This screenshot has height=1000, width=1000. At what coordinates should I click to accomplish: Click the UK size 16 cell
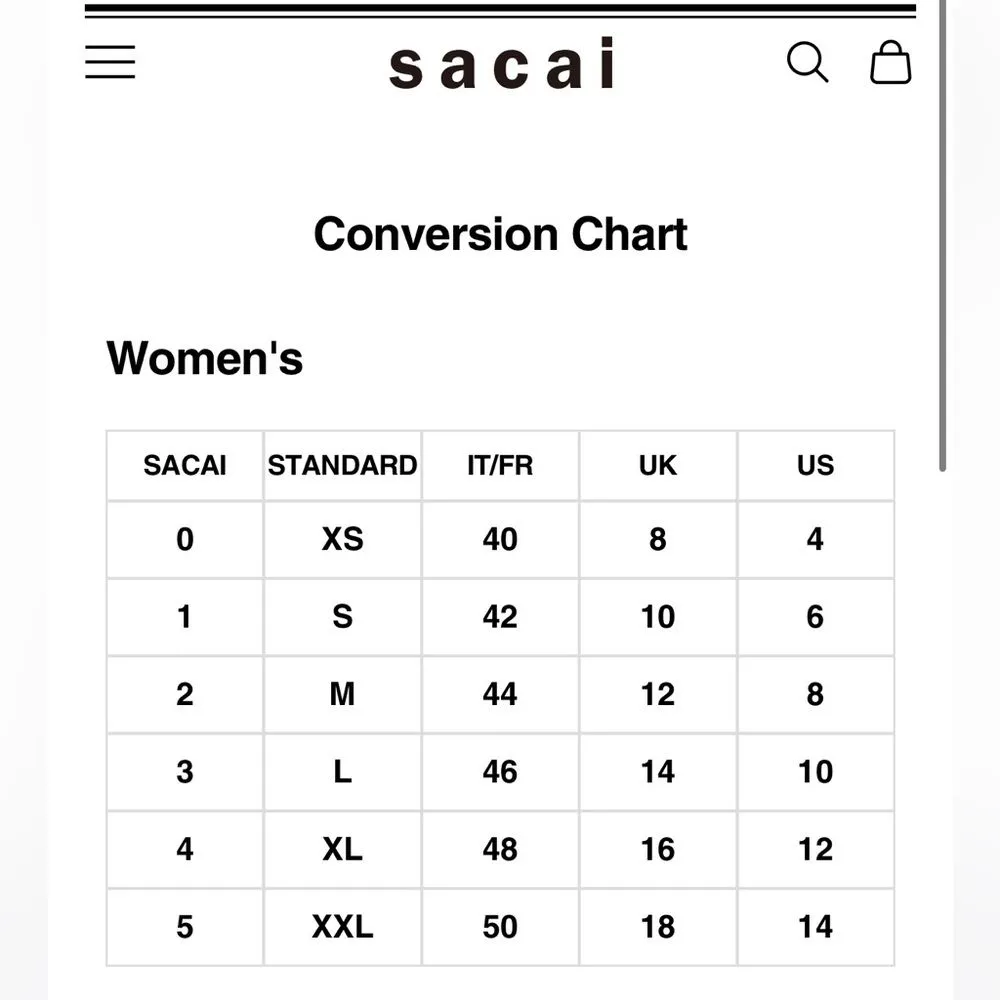[658, 850]
